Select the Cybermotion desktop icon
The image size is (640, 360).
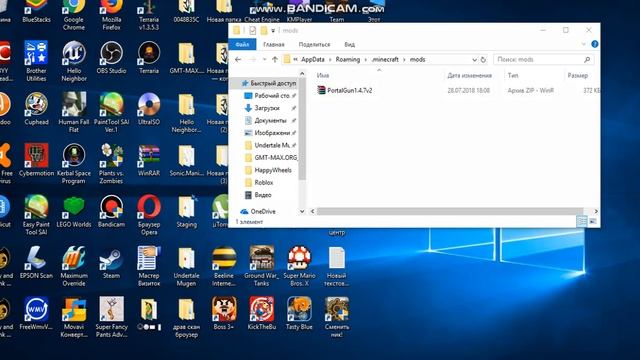pyautogui.click(x=36, y=160)
